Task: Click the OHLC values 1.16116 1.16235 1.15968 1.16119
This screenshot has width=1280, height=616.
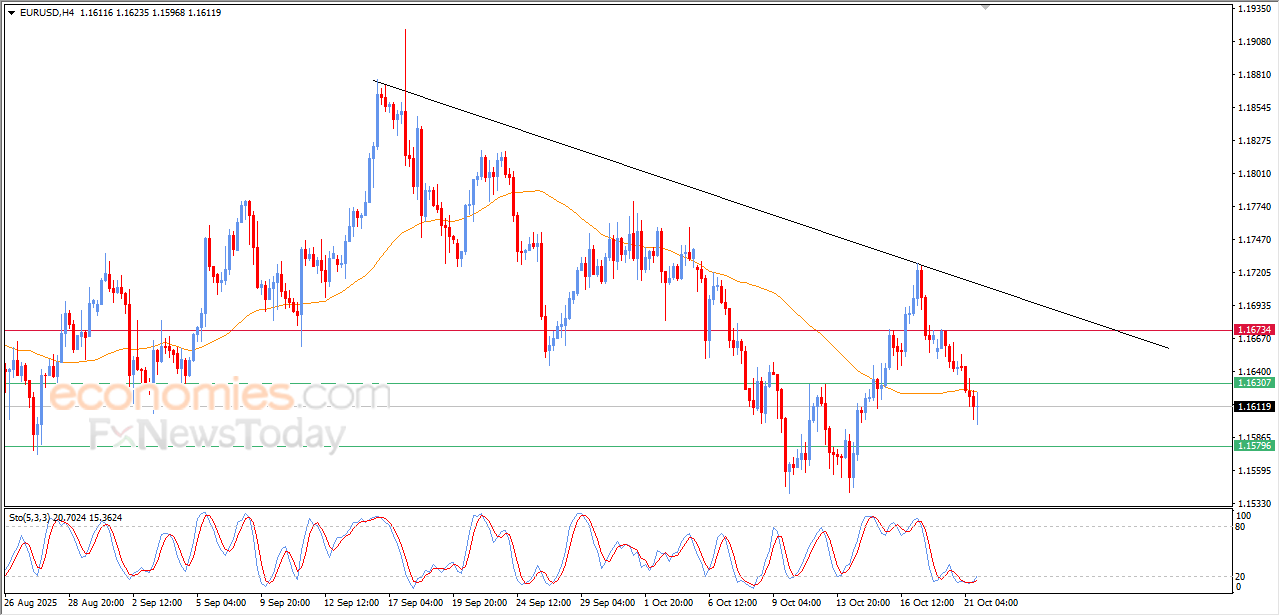Action: [x=150, y=13]
